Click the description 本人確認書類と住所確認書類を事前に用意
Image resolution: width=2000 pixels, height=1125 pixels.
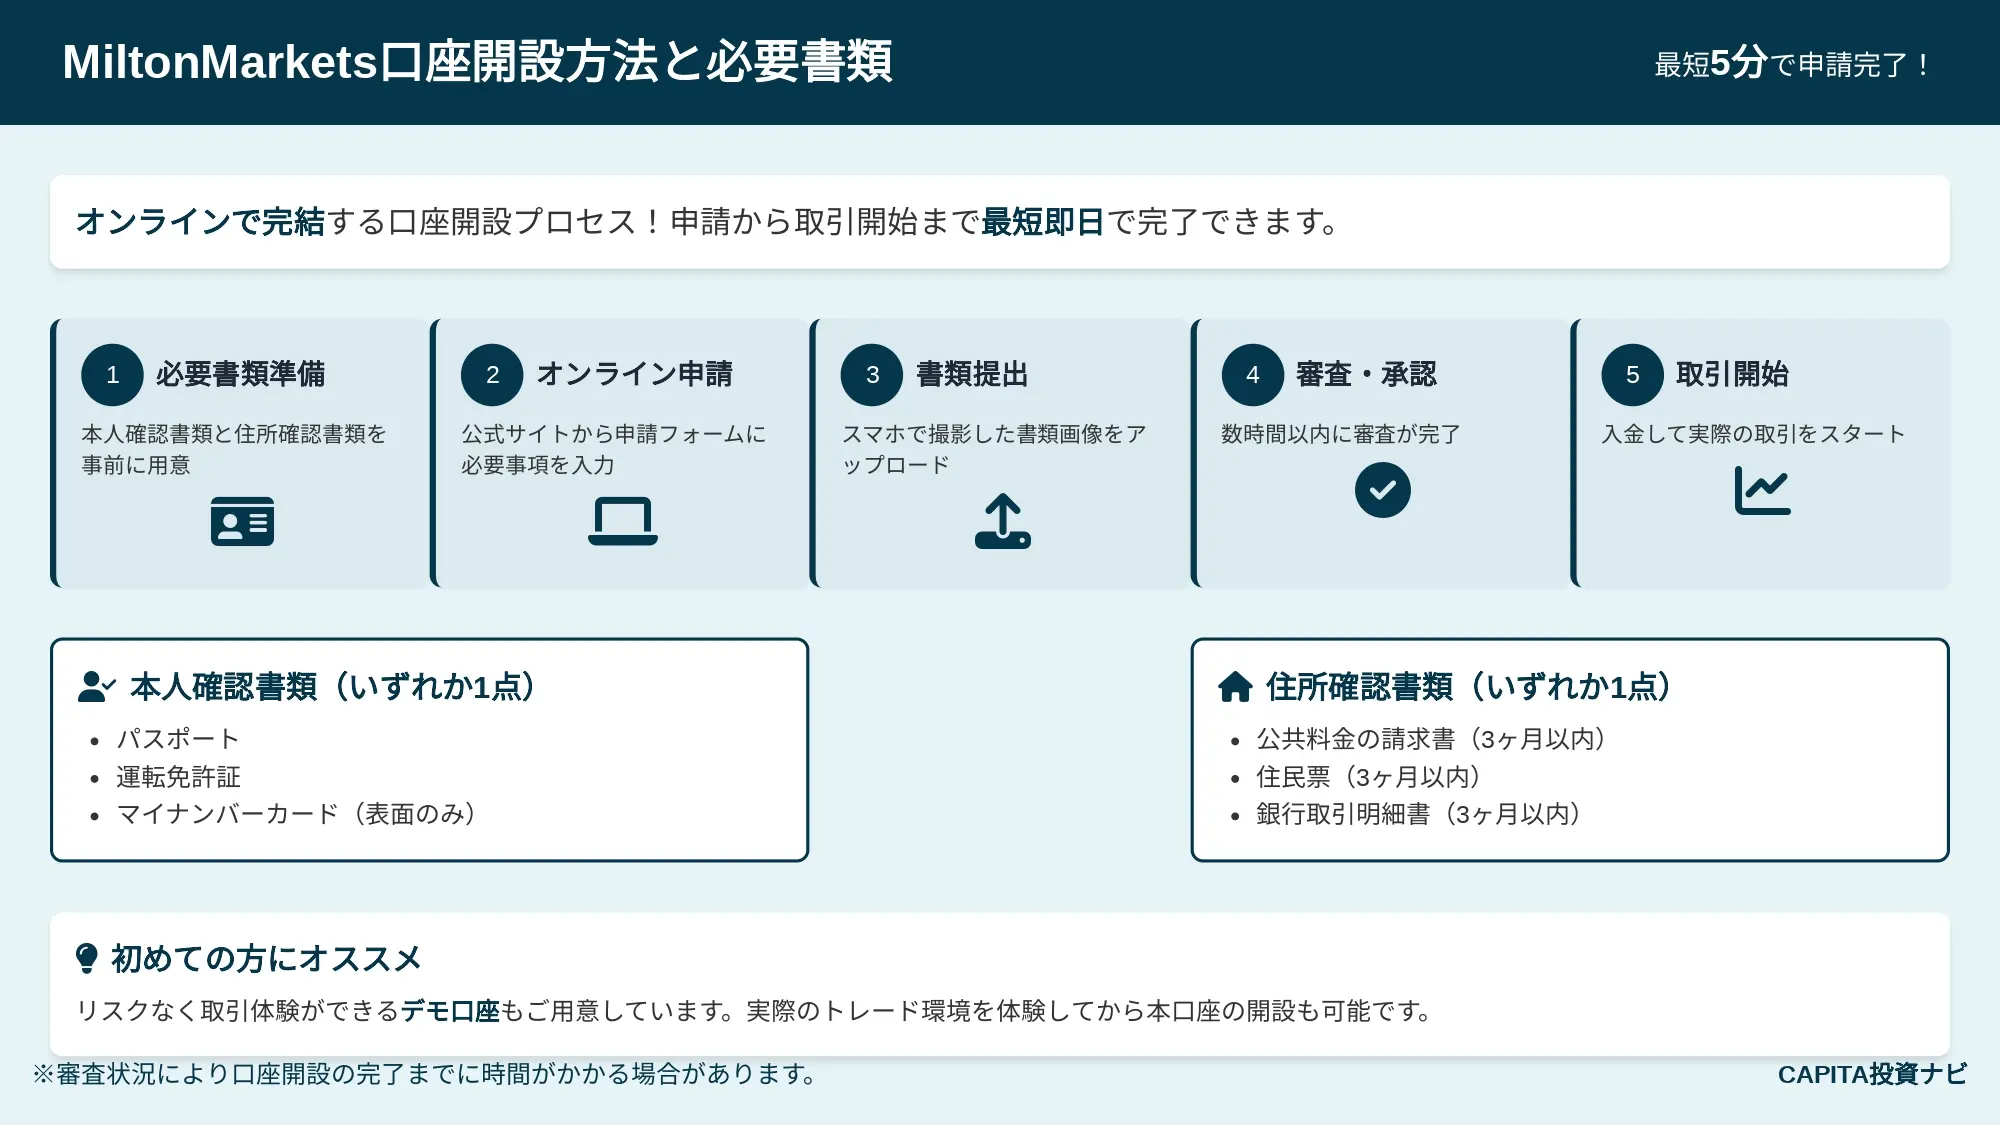pyautogui.click(x=234, y=449)
